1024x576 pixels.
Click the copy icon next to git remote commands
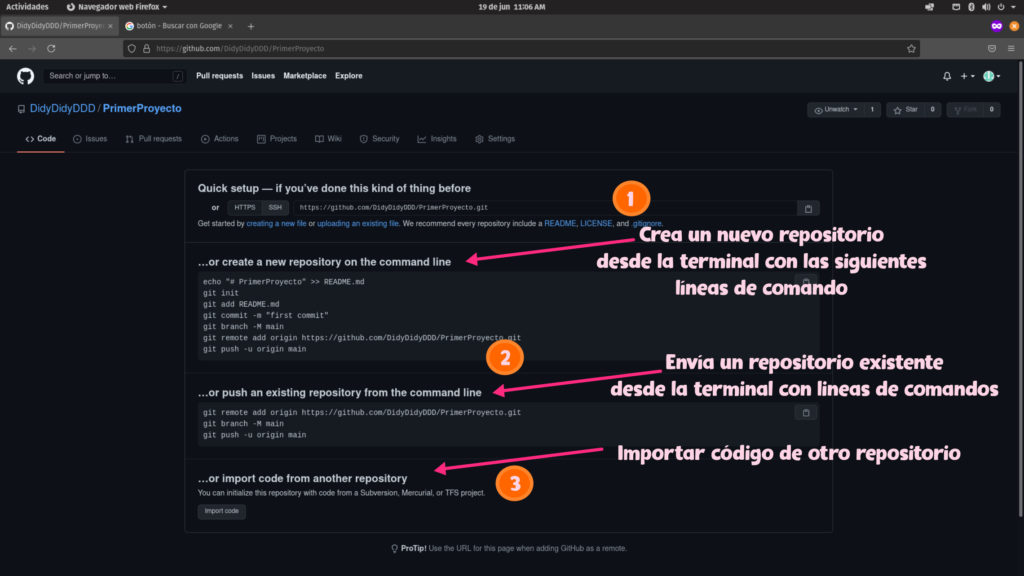pos(805,412)
